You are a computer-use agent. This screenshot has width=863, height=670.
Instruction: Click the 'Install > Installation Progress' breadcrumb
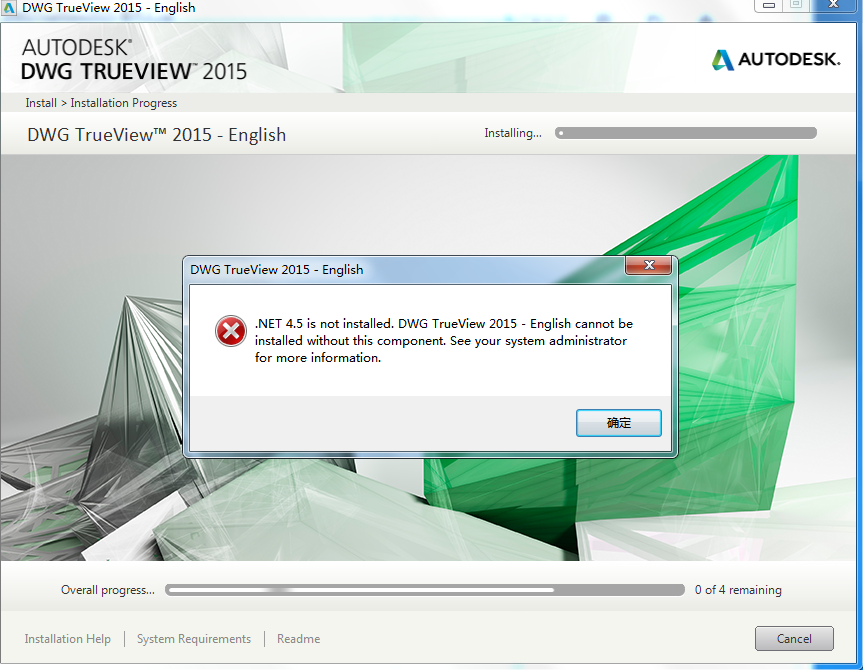coord(101,103)
